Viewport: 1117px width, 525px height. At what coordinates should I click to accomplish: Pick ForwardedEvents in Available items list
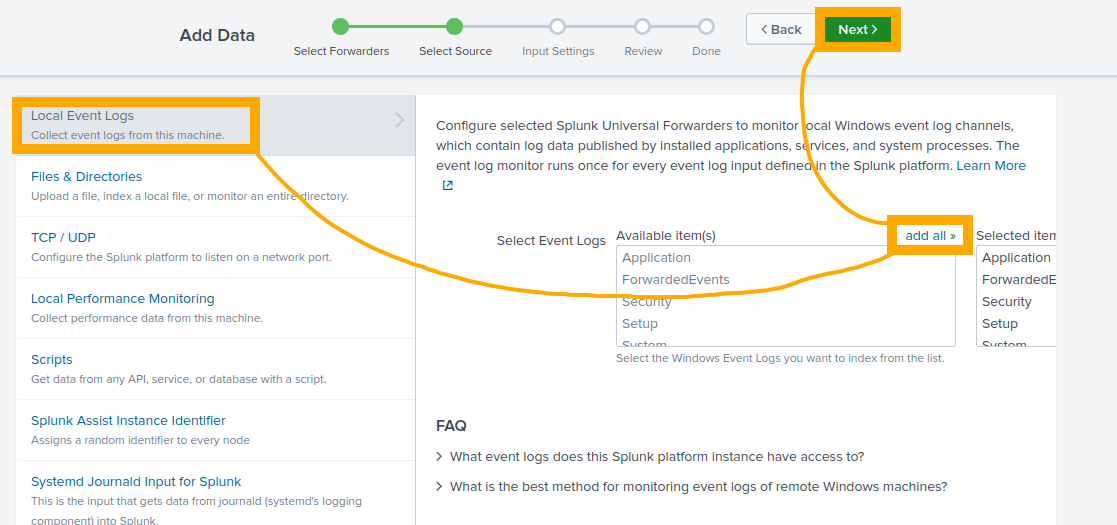(785, 280)
